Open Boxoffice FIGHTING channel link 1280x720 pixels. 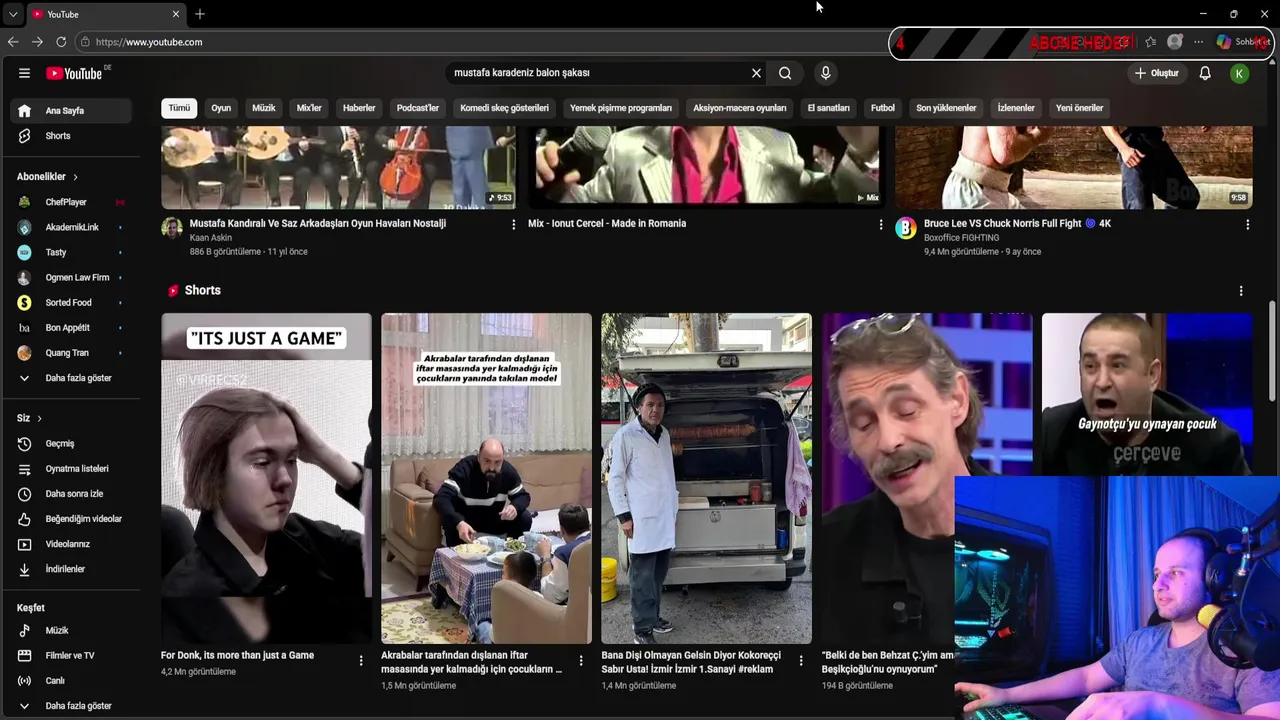point(961,238)
